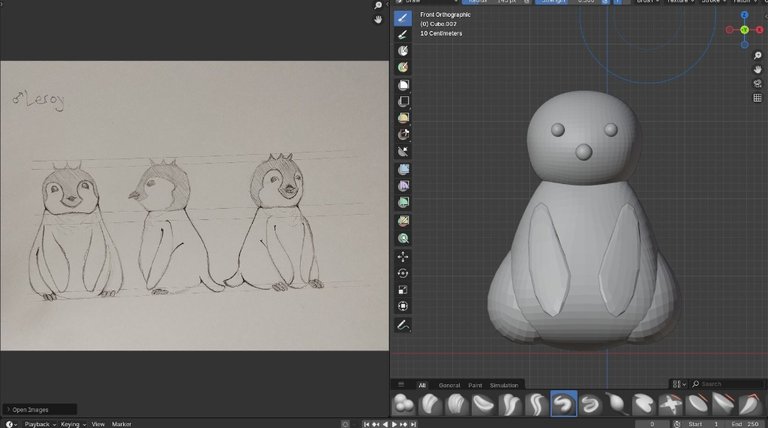Select the Box Face Set tool
The image size is (768, 428).
pyautogui.click(x=403, y=118)
